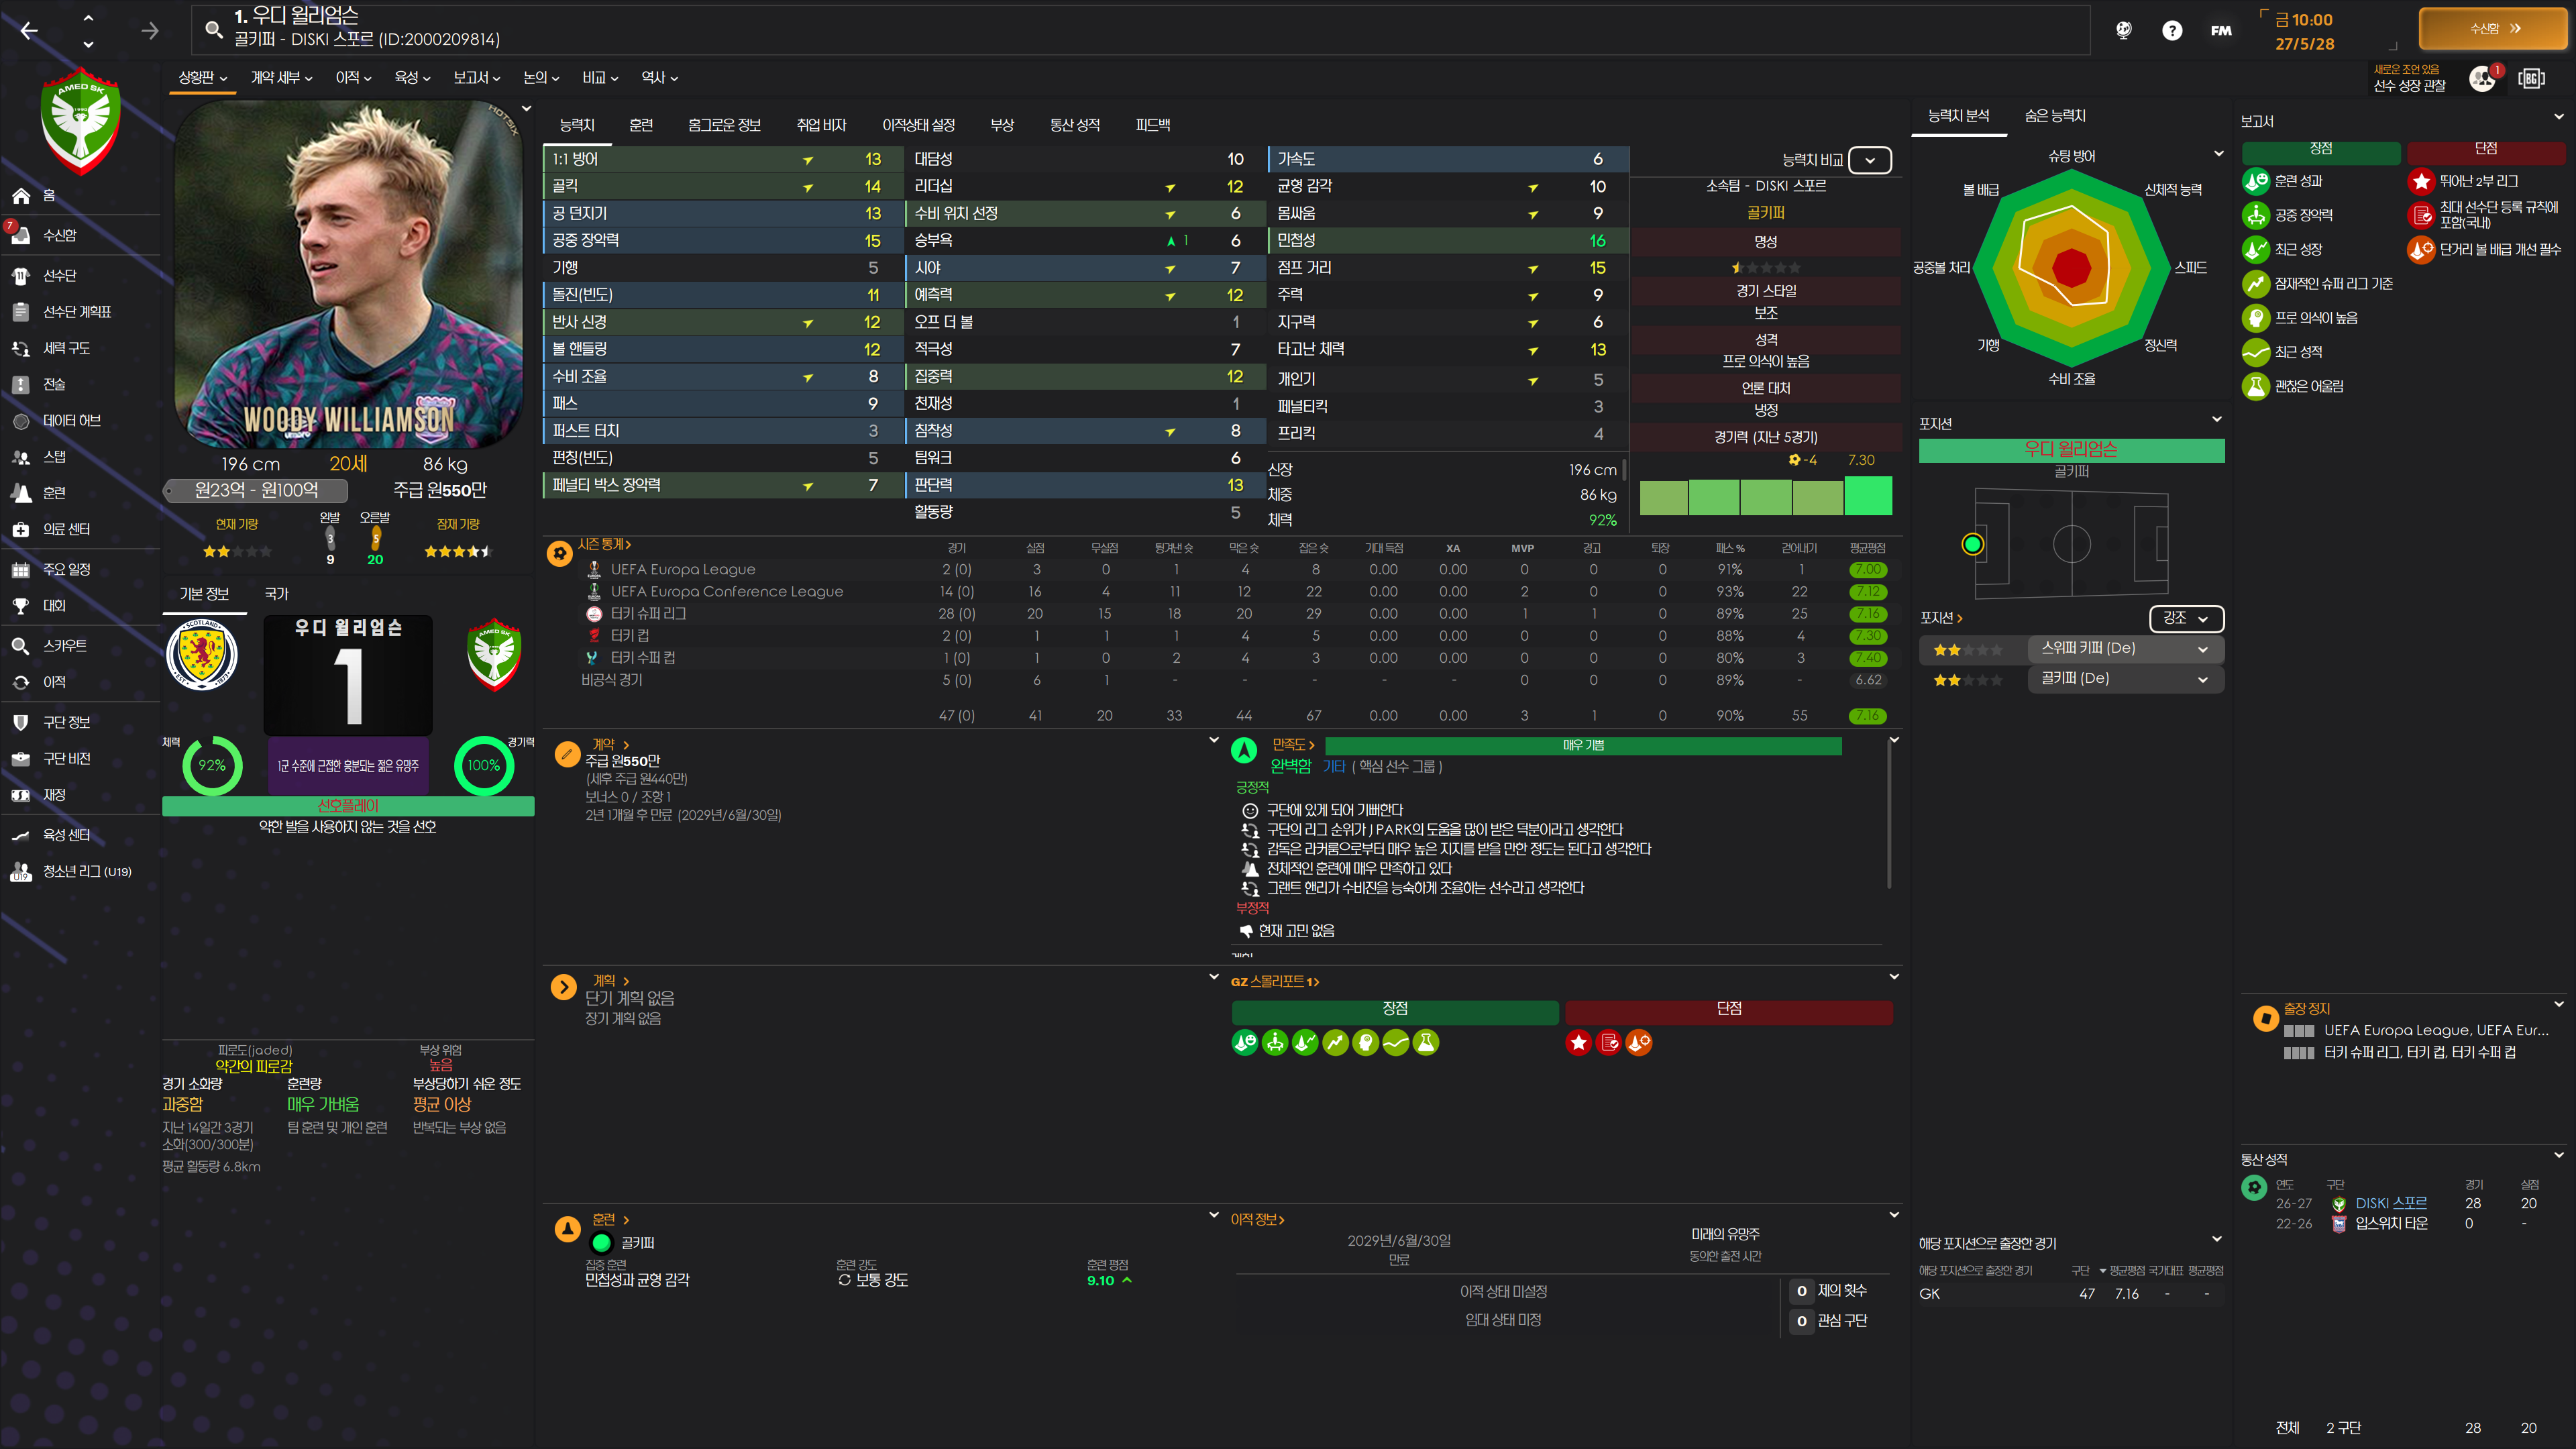Click the goalkeeper position dot on pitch
The width and height of the screenshot is (2576, 1449).
click(x=1972, y=544)
